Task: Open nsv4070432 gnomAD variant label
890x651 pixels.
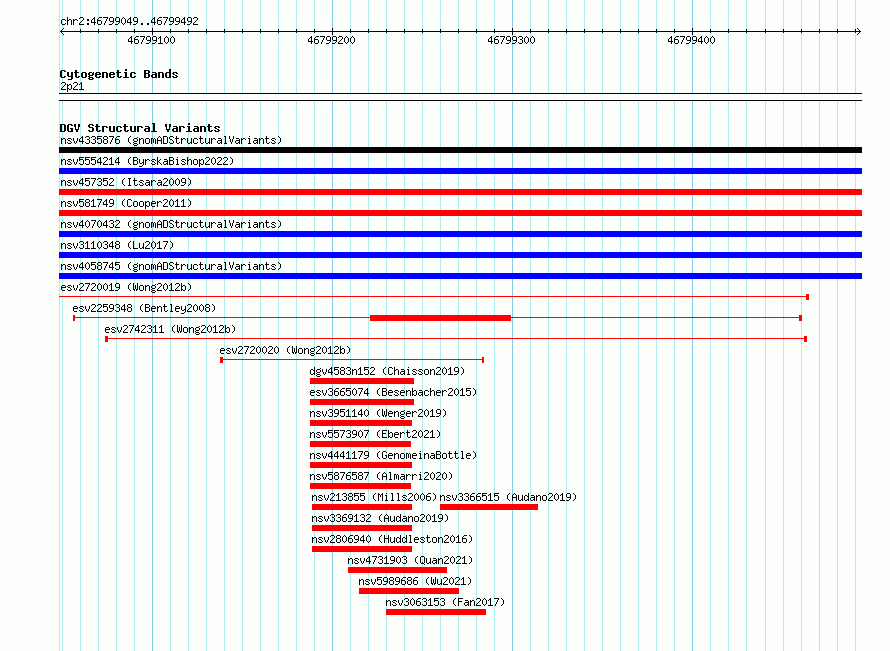Action: pos(171,224)
